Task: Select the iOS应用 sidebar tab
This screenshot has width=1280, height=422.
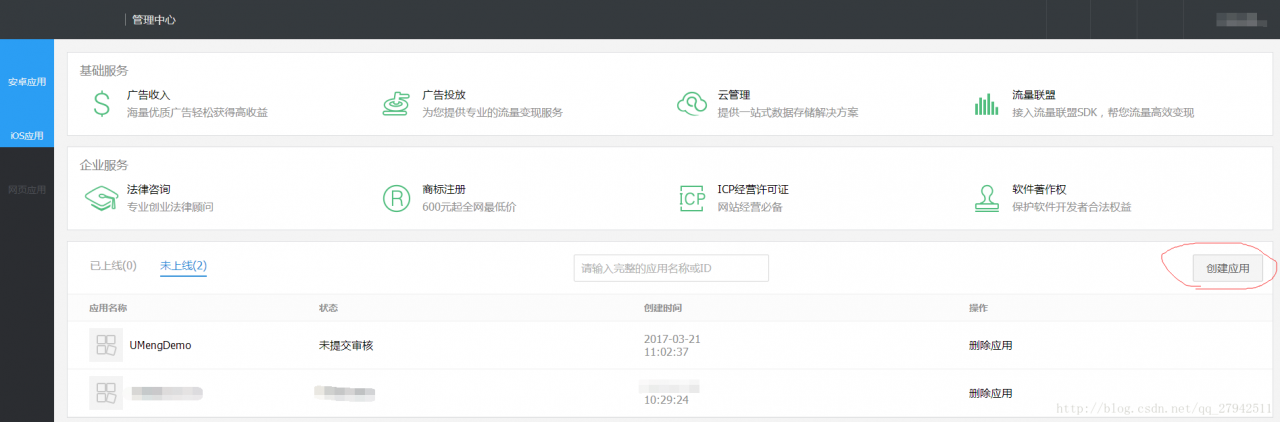Action: (27, 135)
